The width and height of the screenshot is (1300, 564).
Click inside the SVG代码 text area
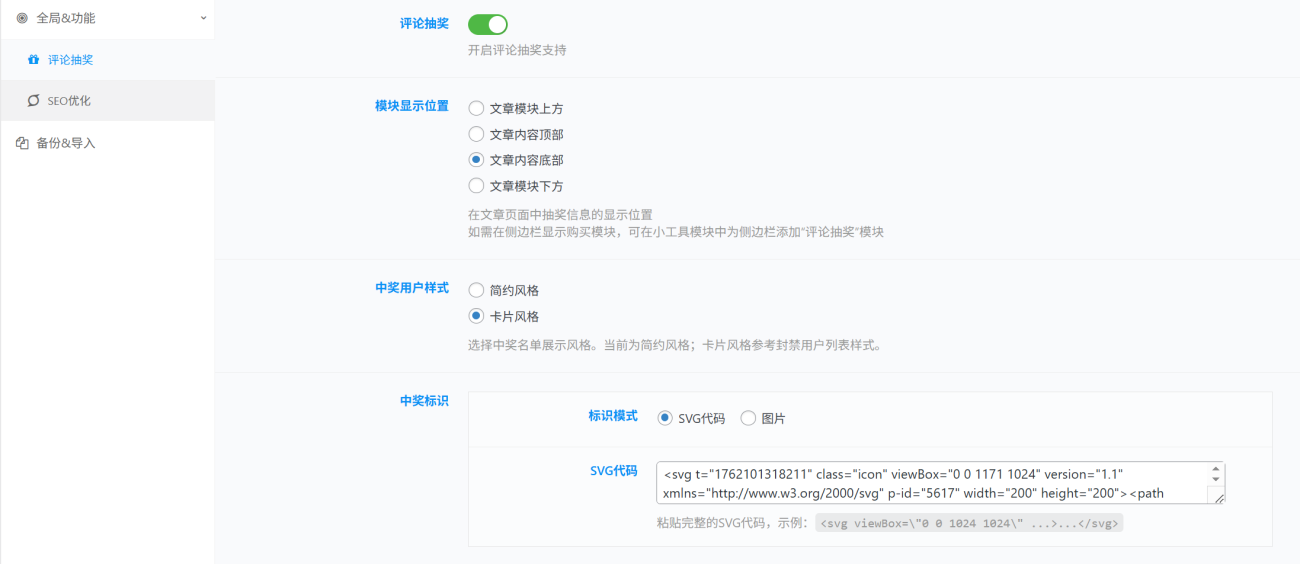(930, 483)
